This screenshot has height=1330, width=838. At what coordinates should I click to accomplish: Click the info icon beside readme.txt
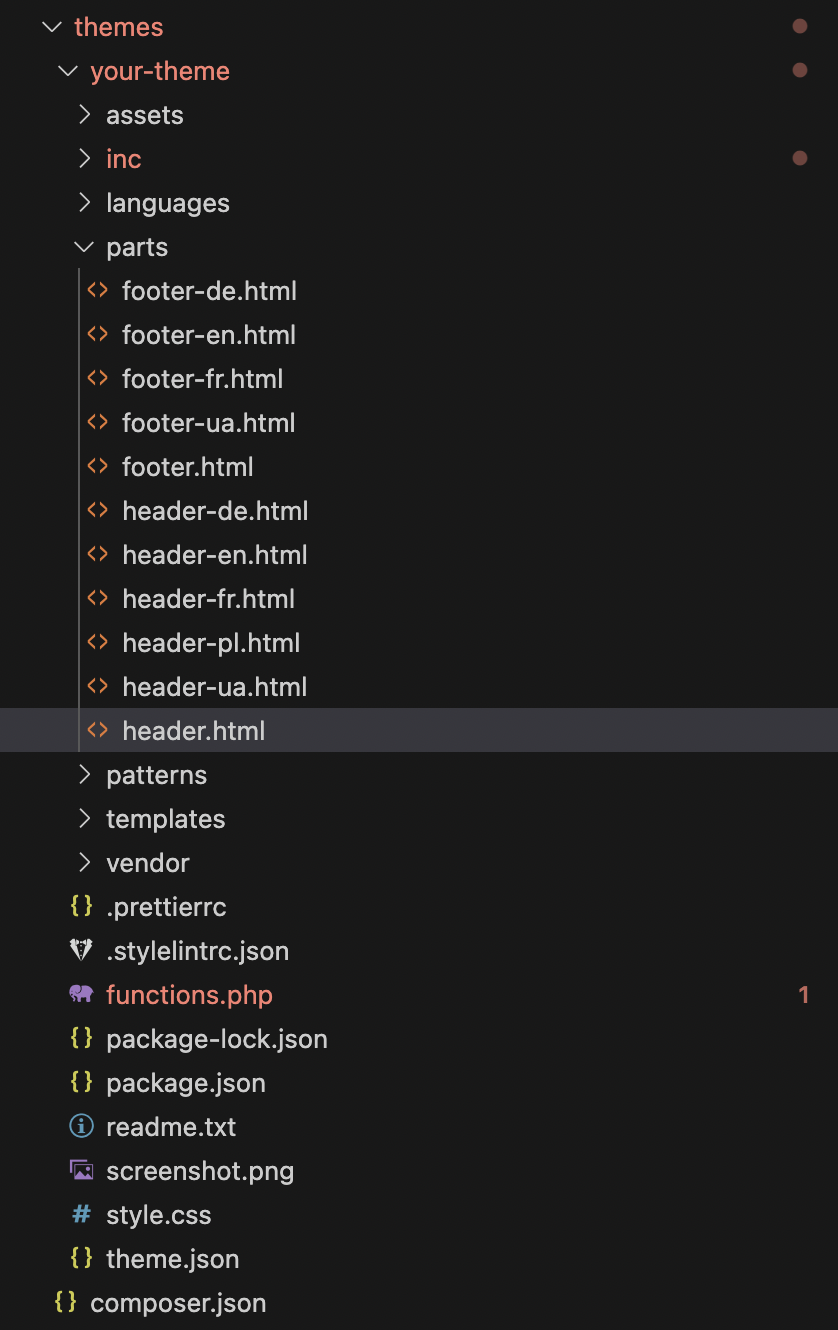tap(81, 1126)
